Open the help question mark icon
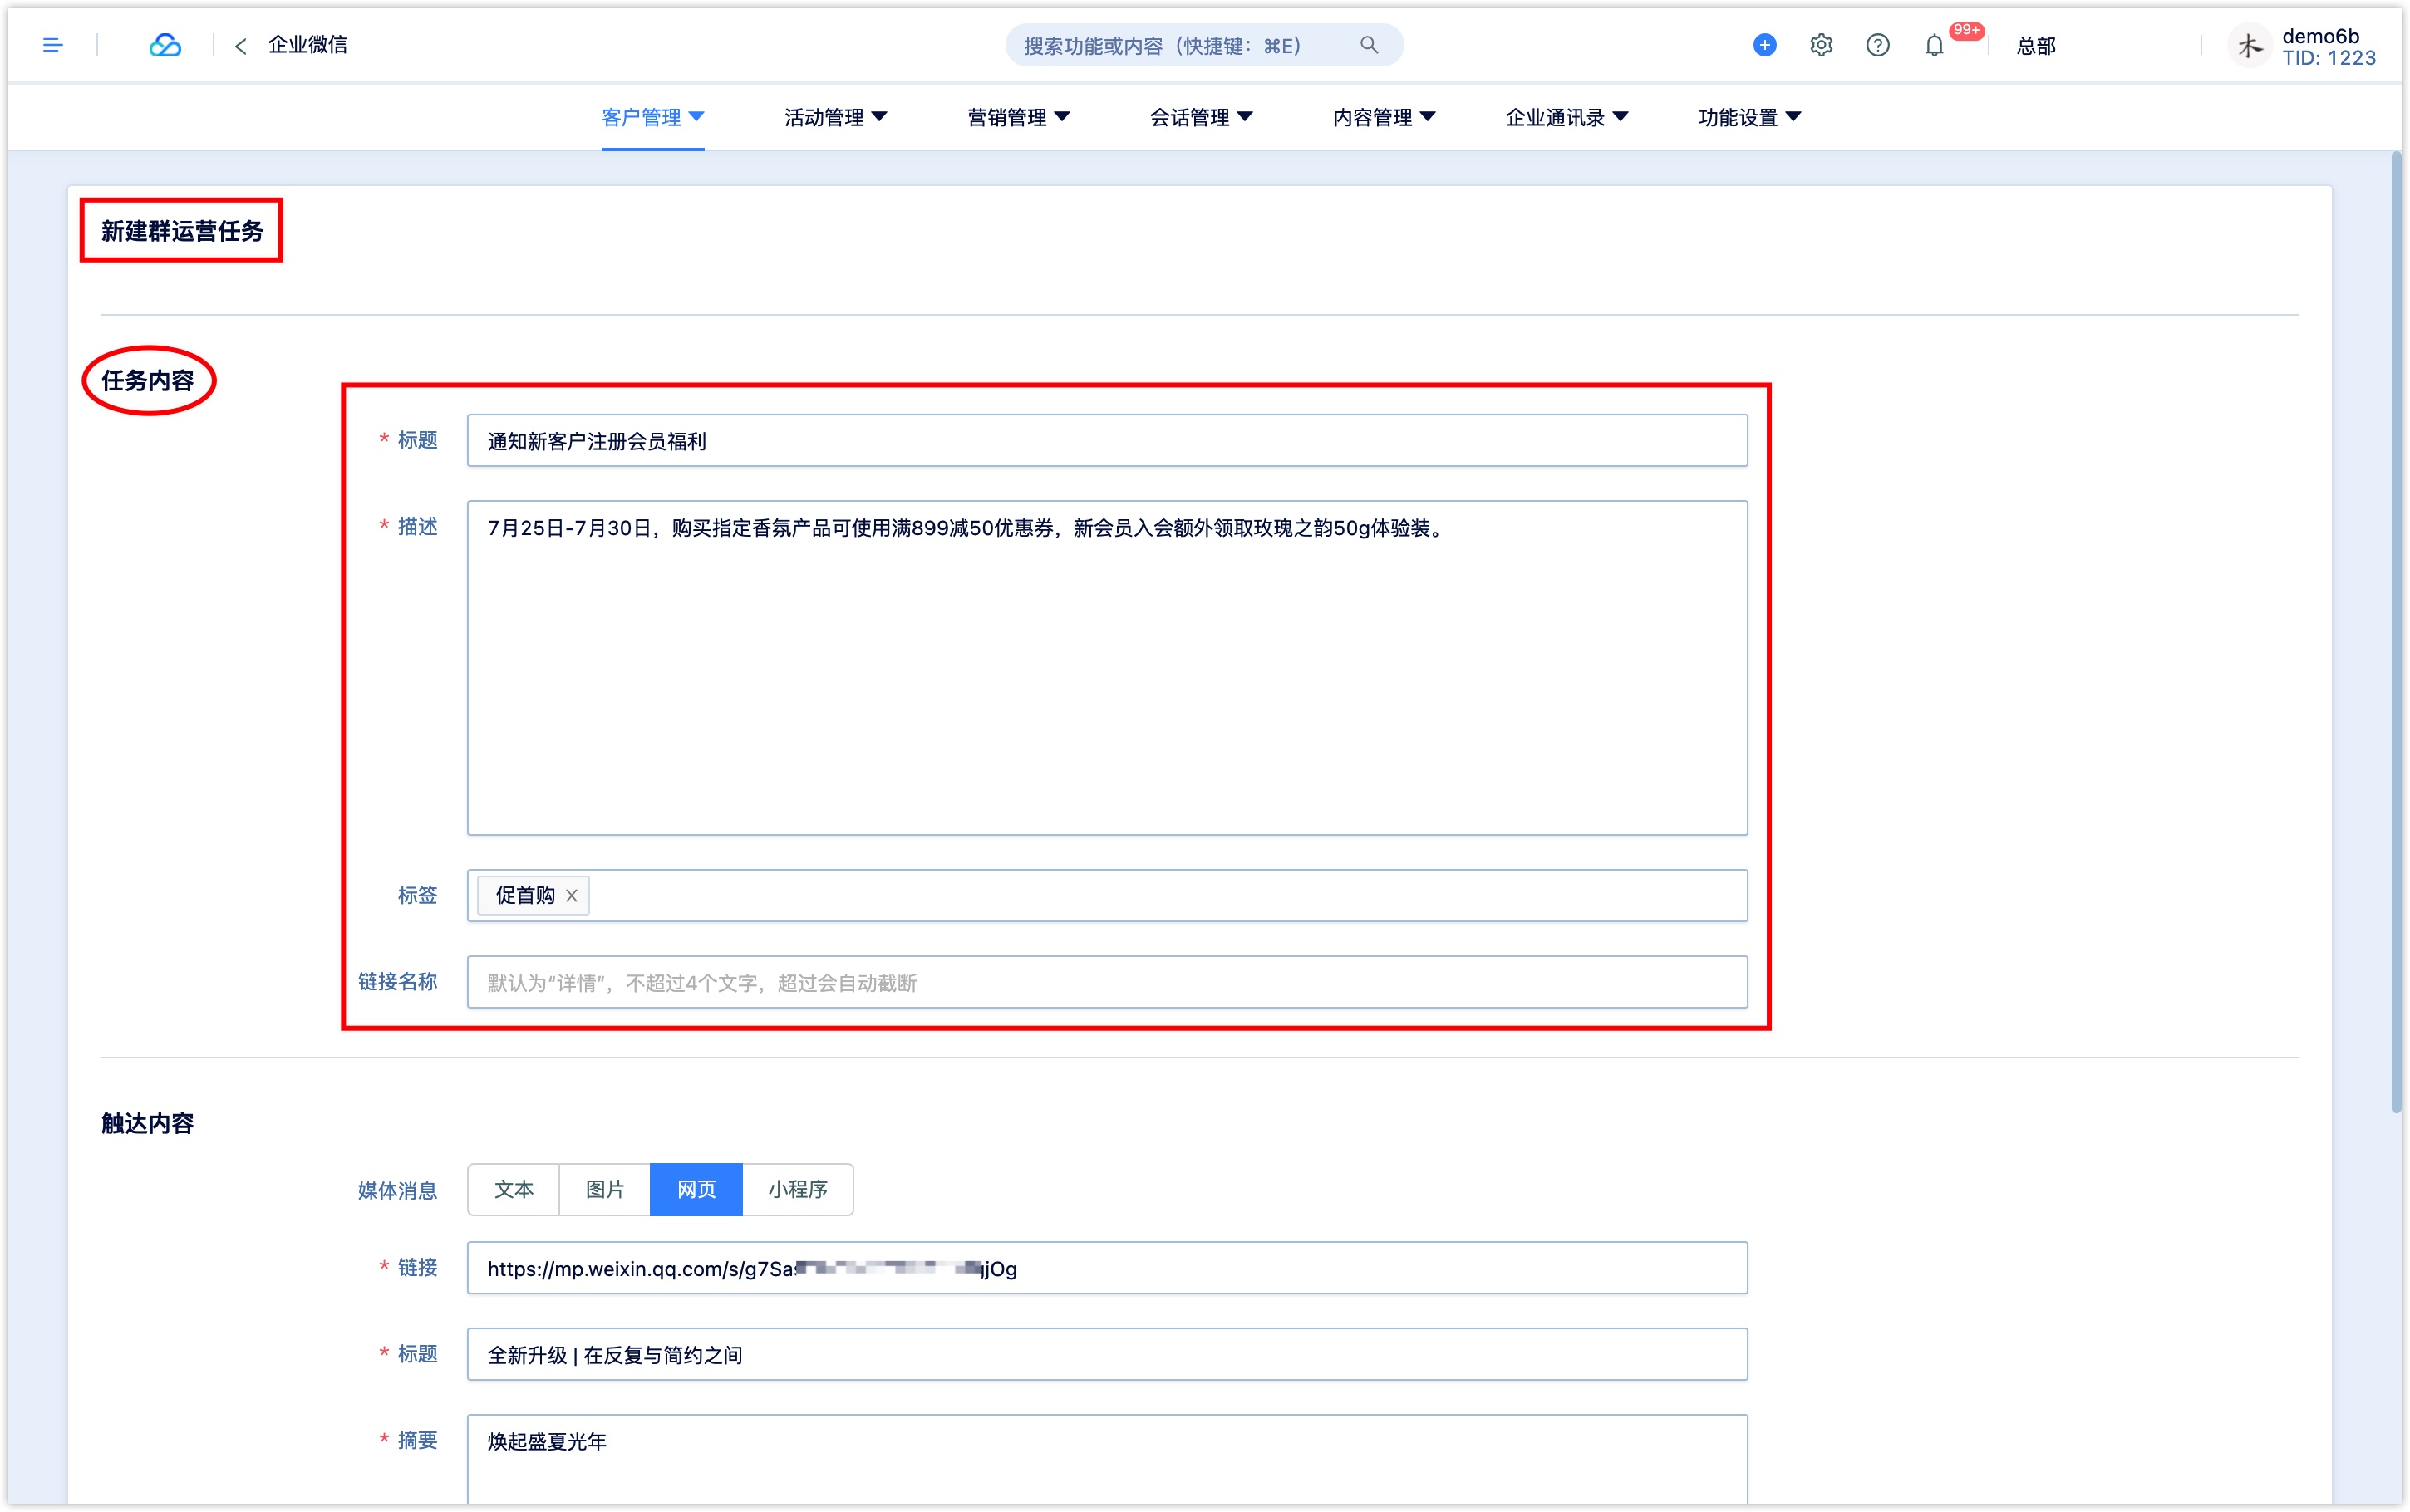The height and width of the screenshot is (1512, 2410). 1878,45
